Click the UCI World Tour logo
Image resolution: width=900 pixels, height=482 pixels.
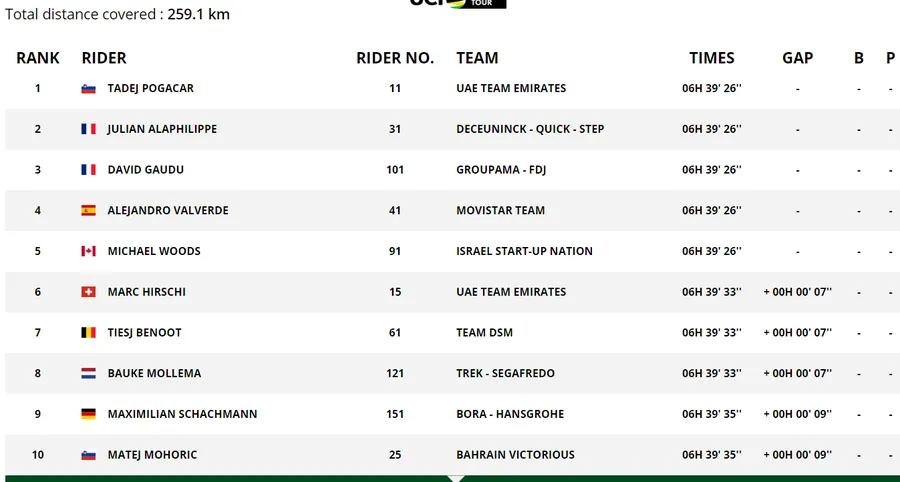(x=458, y=3)
